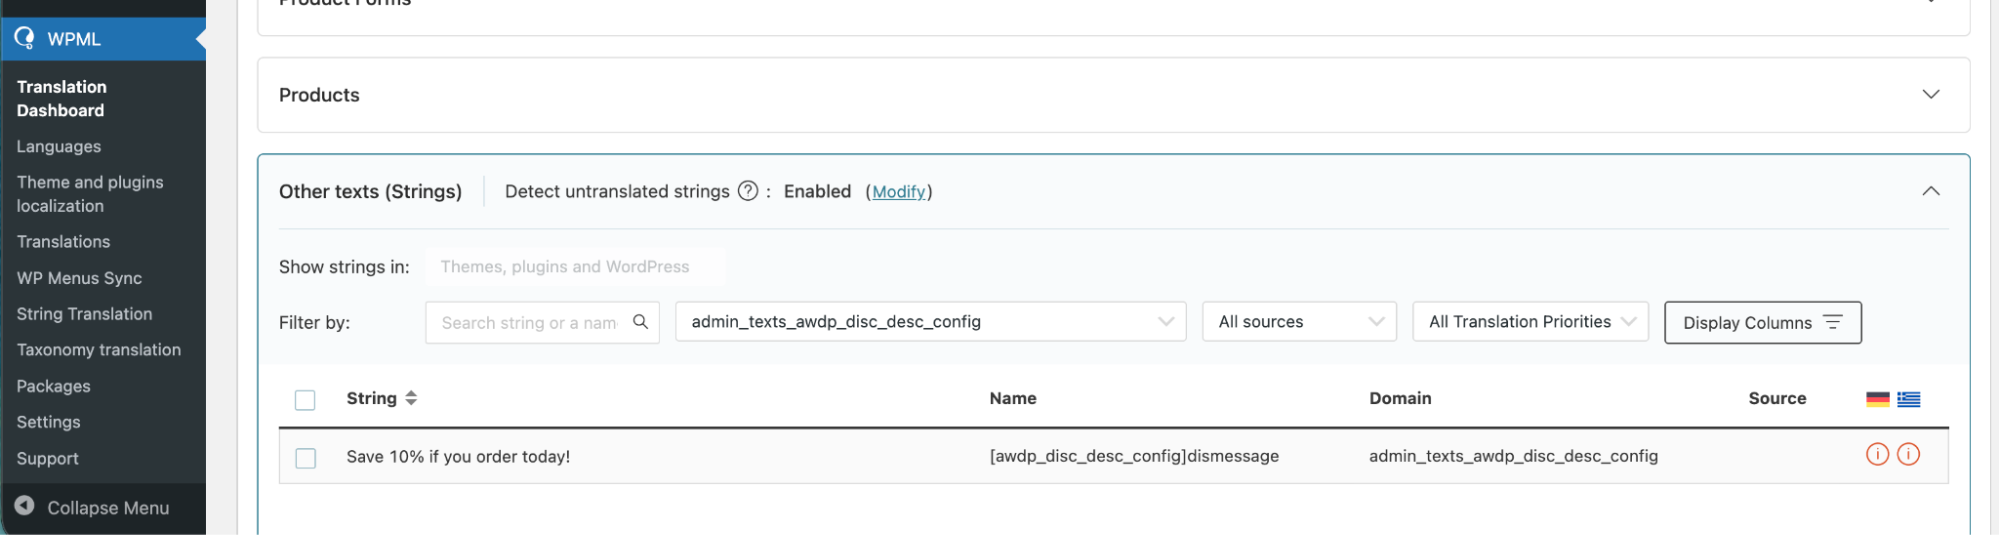Go to Taxonomy translation menu item

(98, 350)
